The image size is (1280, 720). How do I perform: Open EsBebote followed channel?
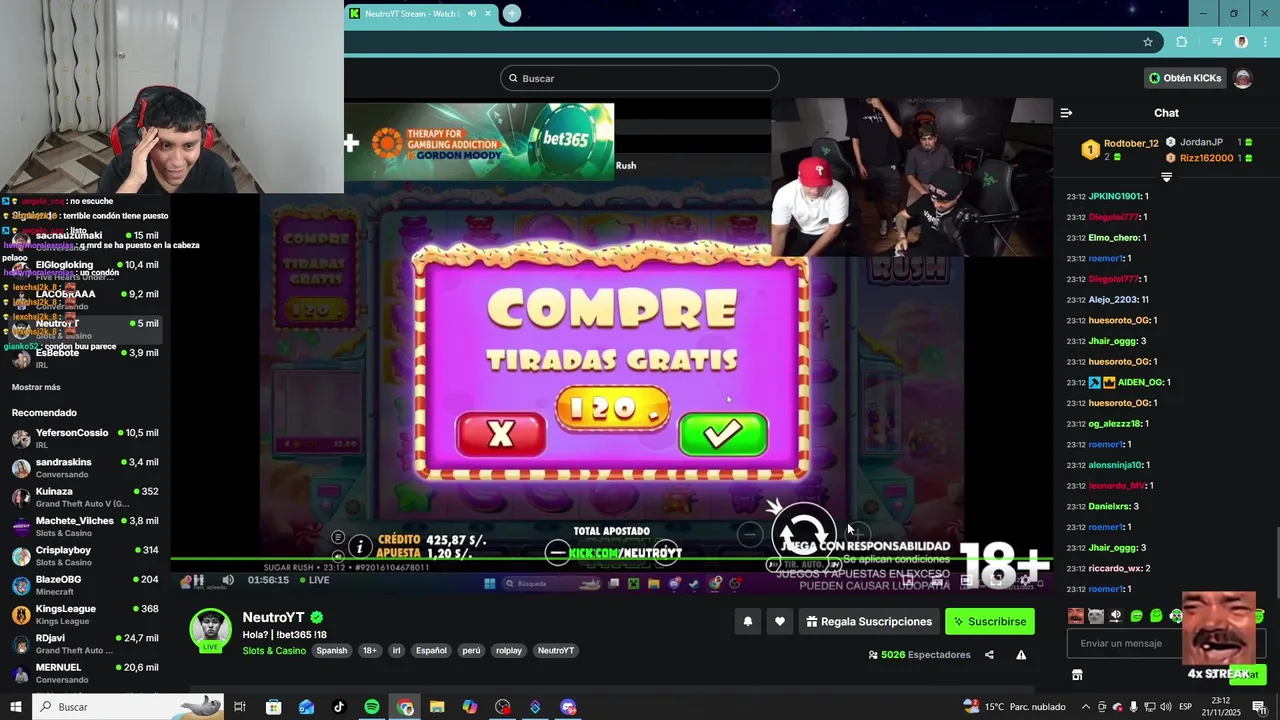(x=85, y=358)
